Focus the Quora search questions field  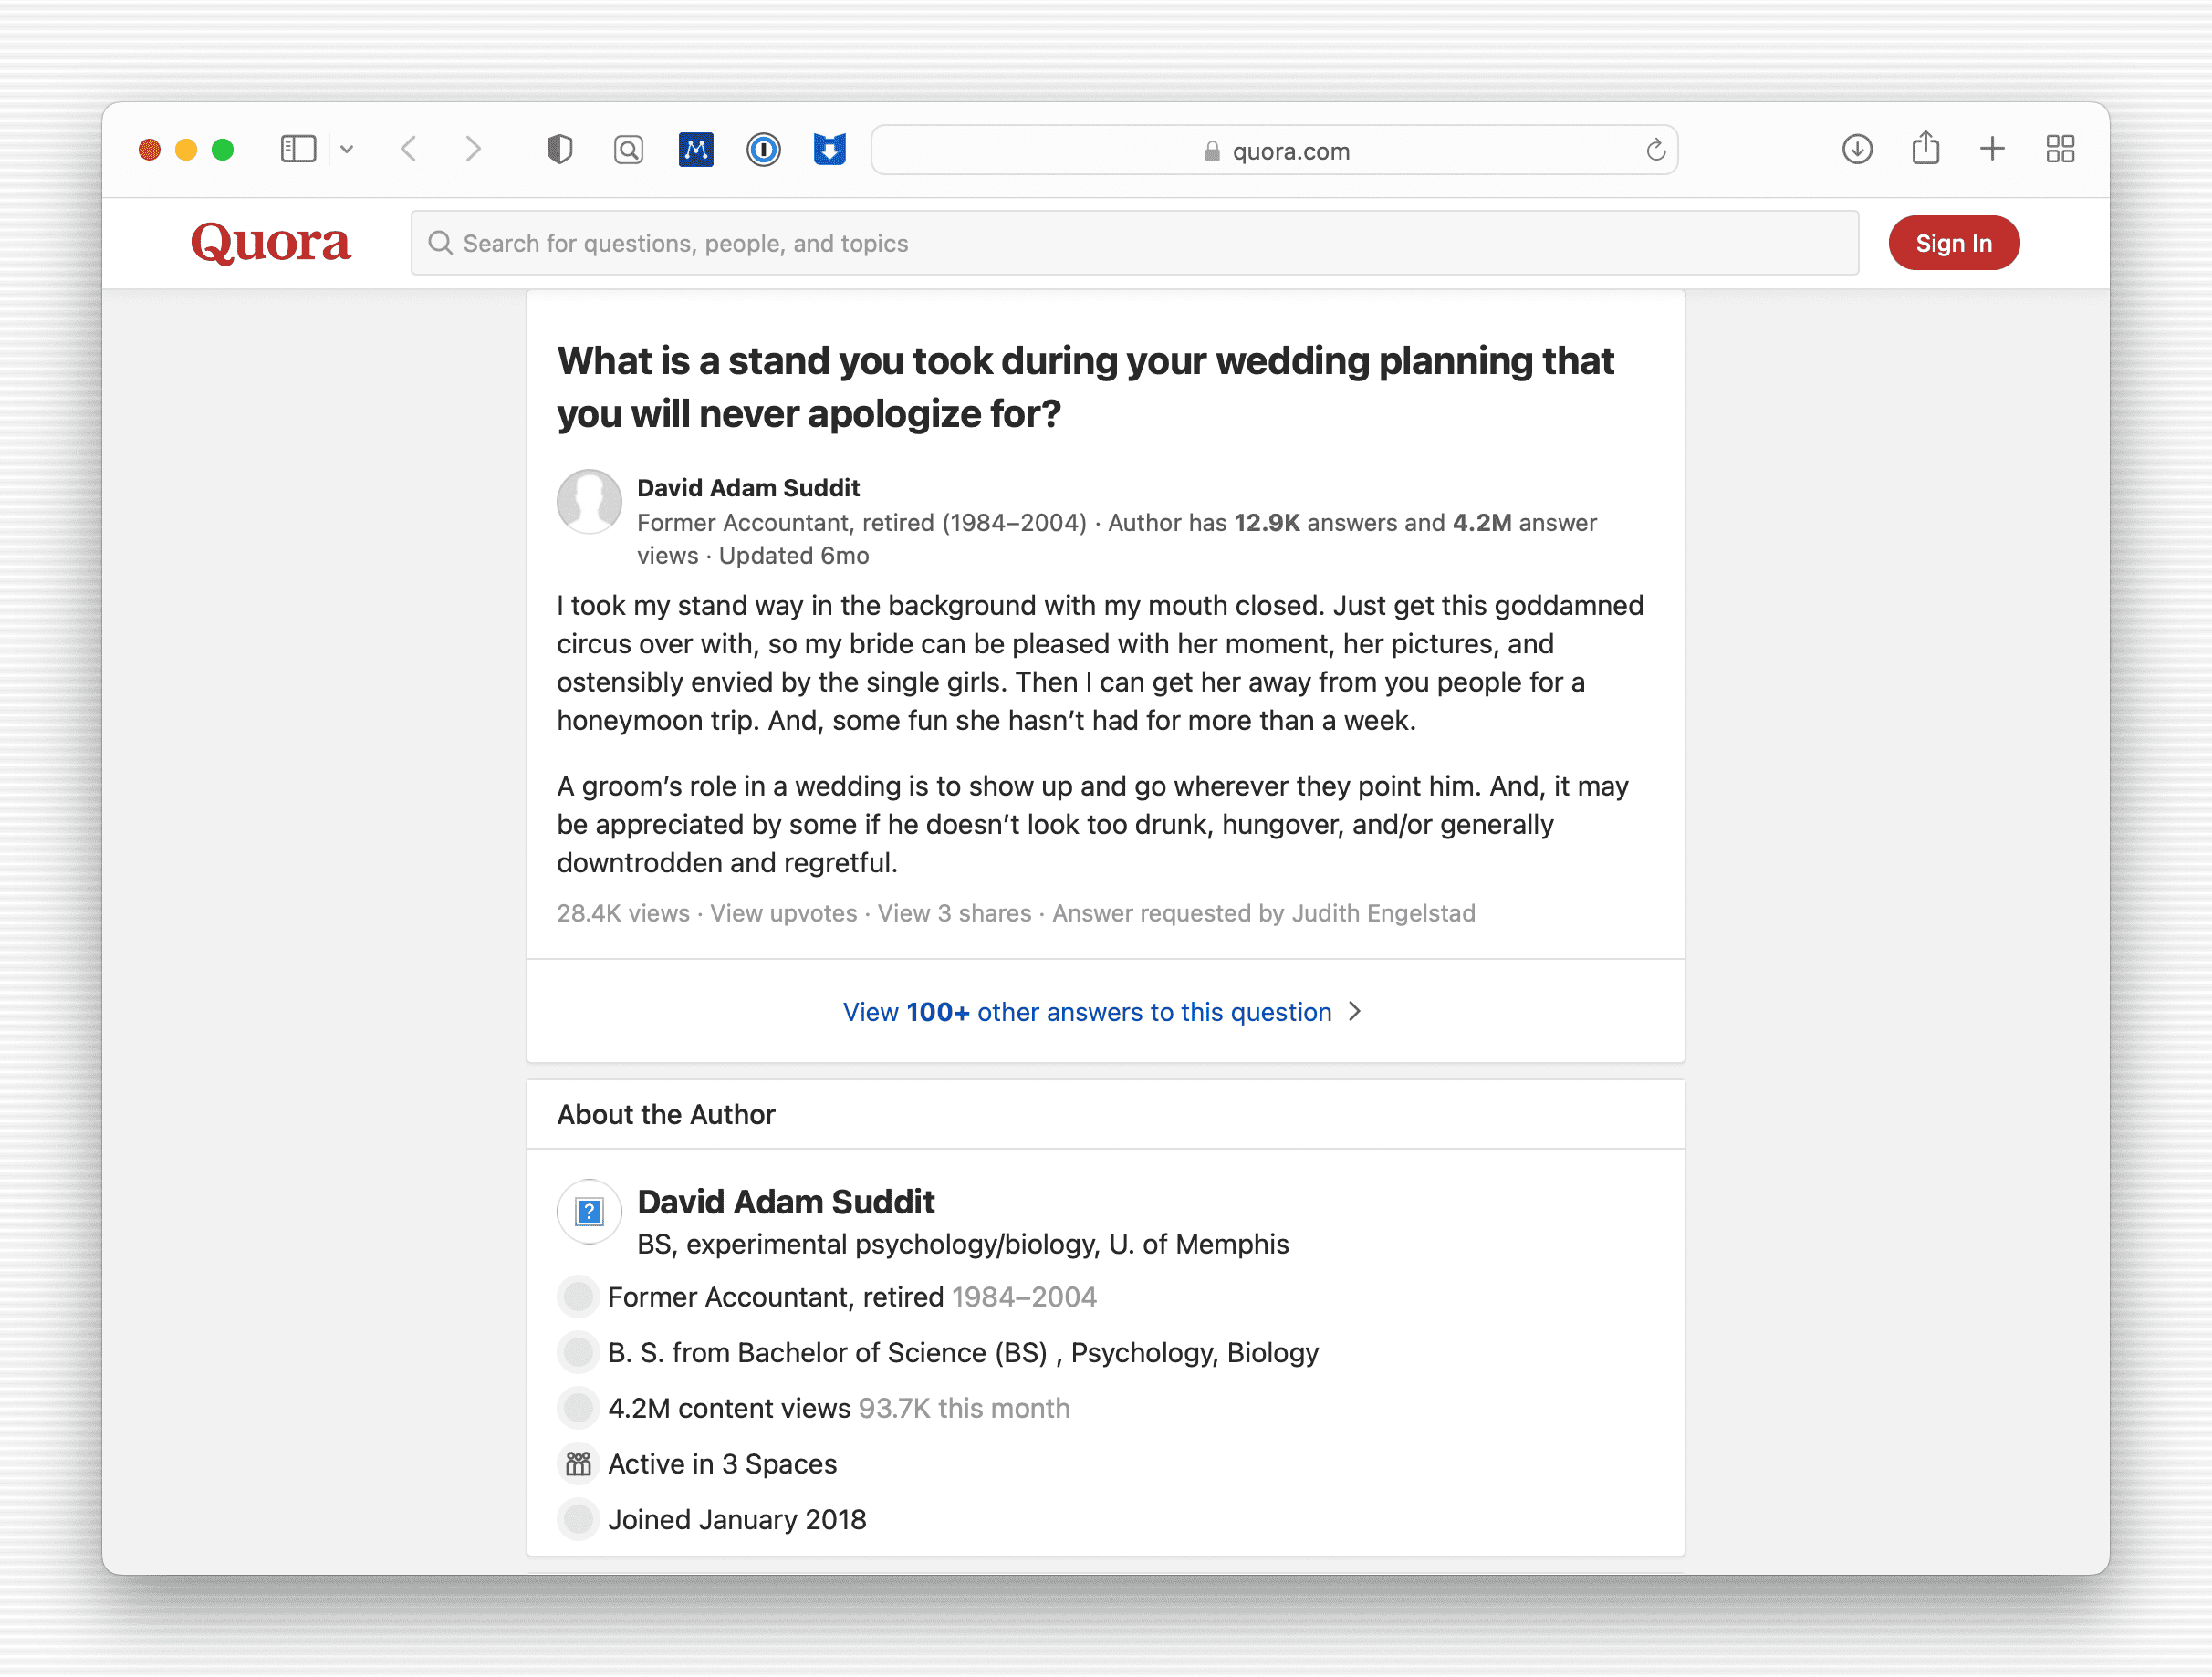pyautogui.click(x=1135, y=243)
